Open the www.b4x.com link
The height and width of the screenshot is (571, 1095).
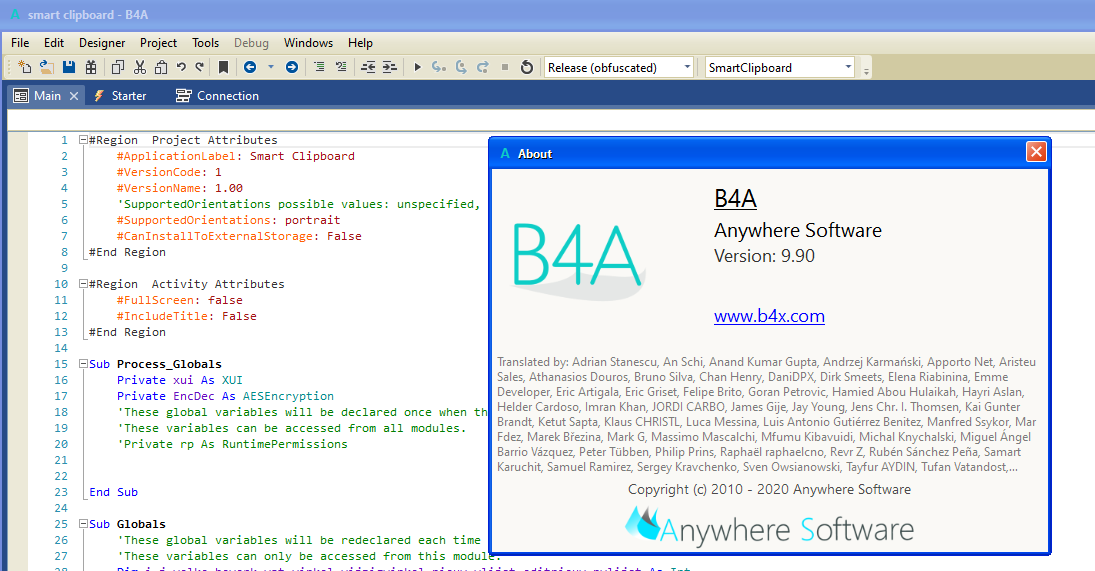[769, 316]
